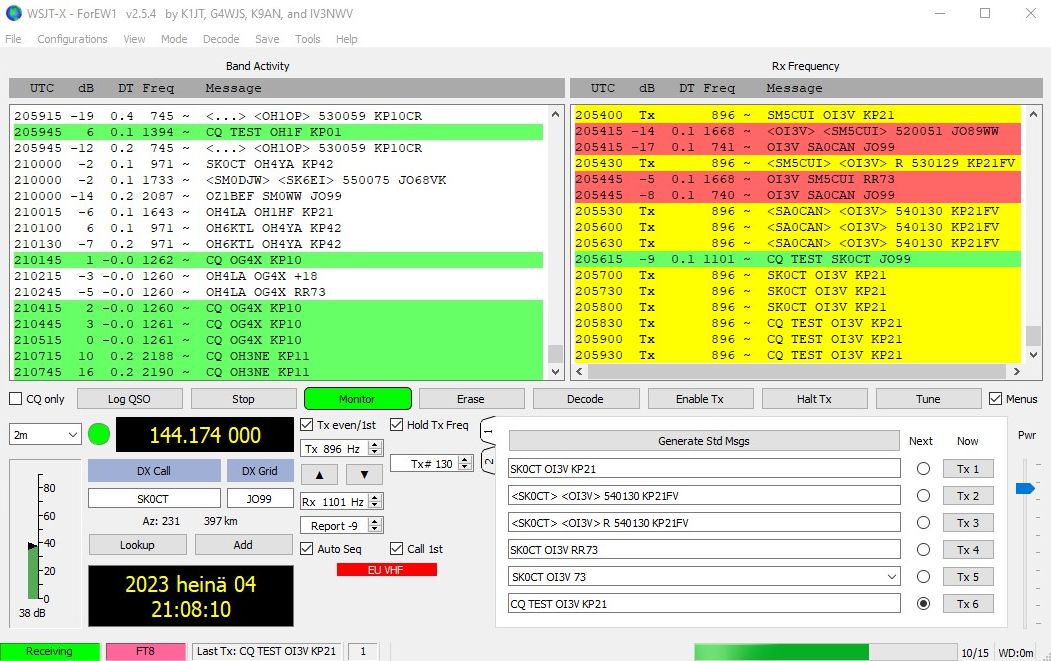Click the Halt Tx button
1051x661 pixels.
pos(814,399)
